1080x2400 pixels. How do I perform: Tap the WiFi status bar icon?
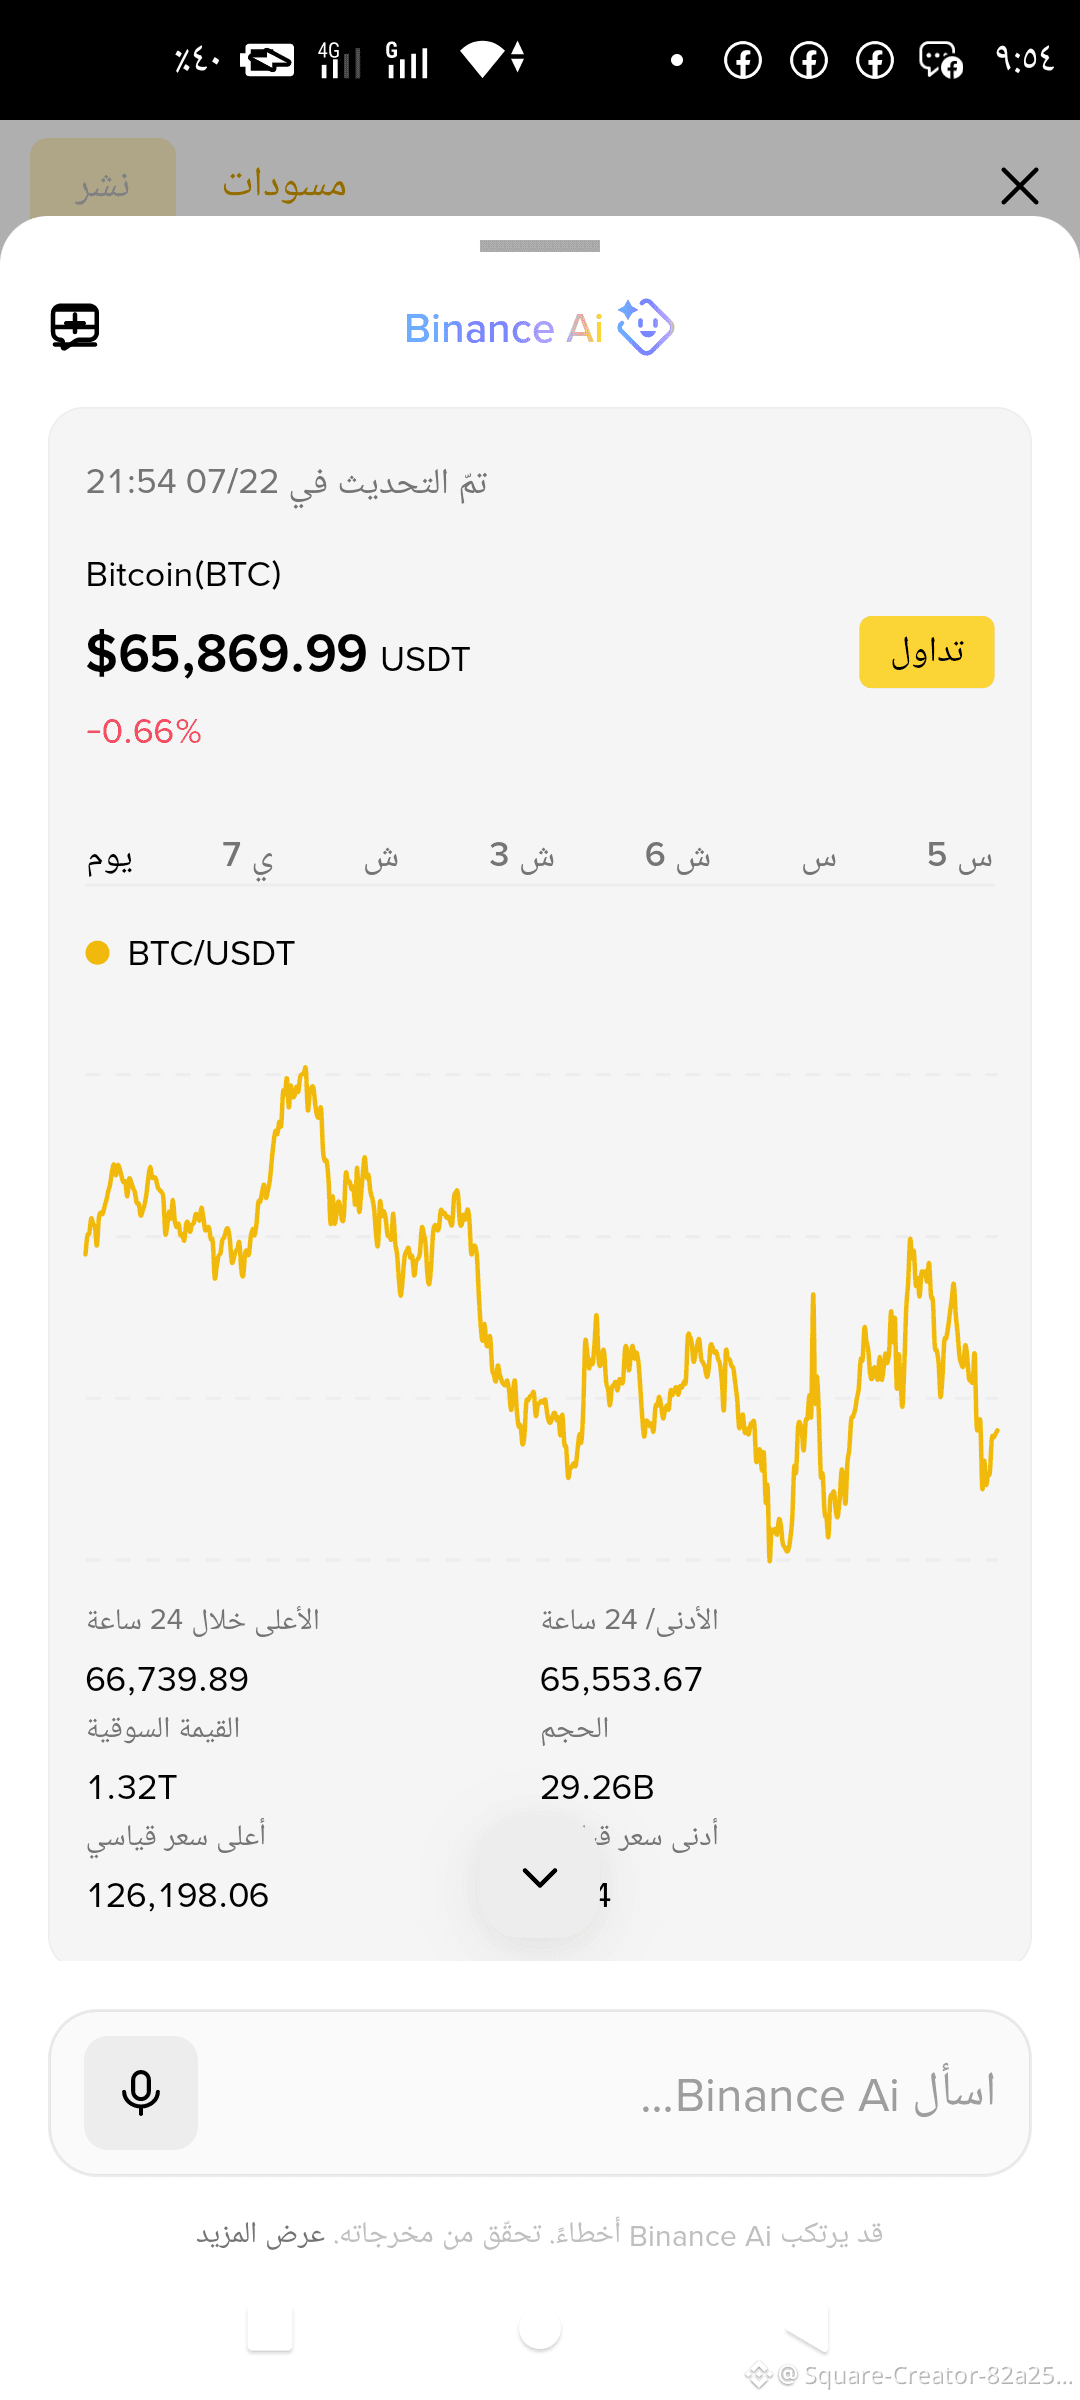pos(483,59)
